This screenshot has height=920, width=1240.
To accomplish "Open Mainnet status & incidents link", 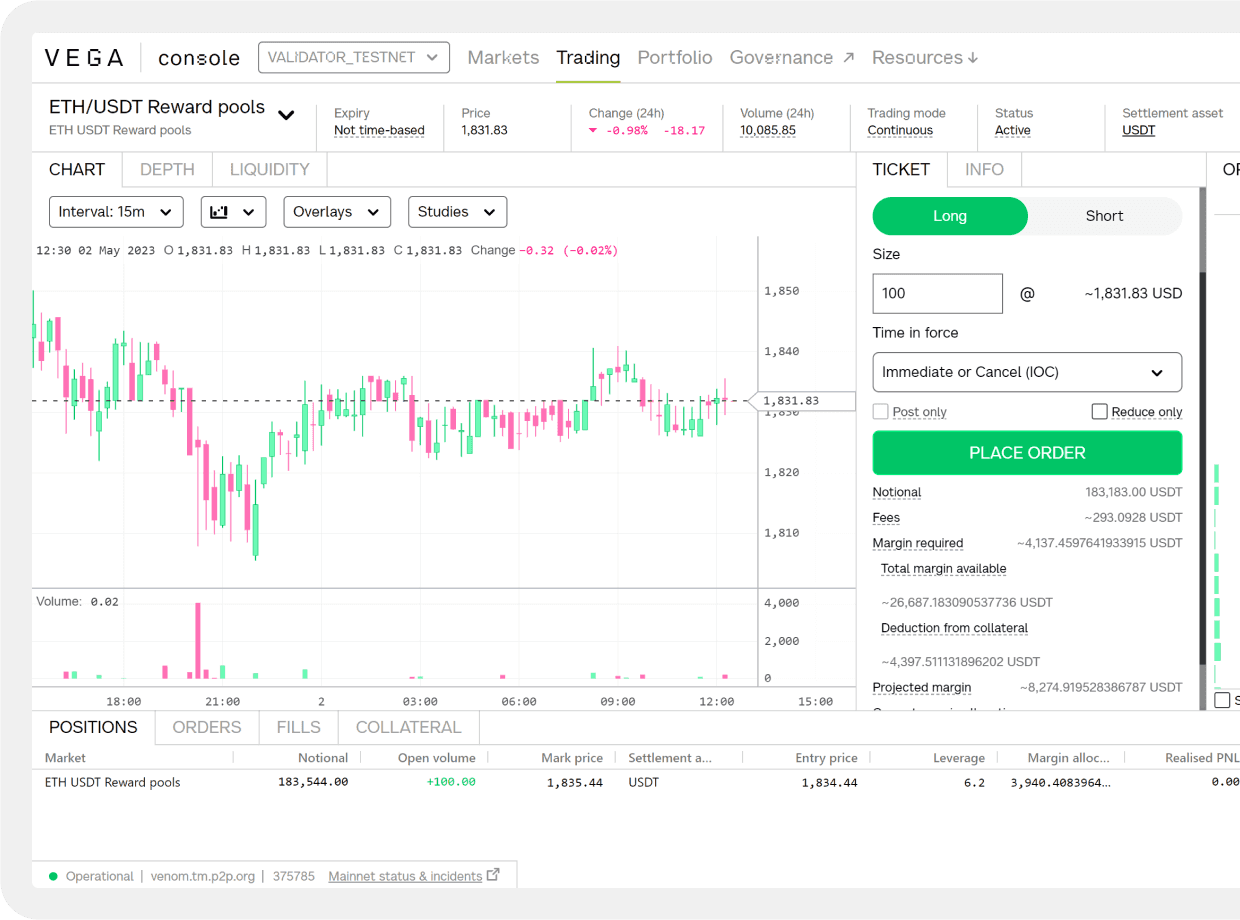I will coord(405,876).
